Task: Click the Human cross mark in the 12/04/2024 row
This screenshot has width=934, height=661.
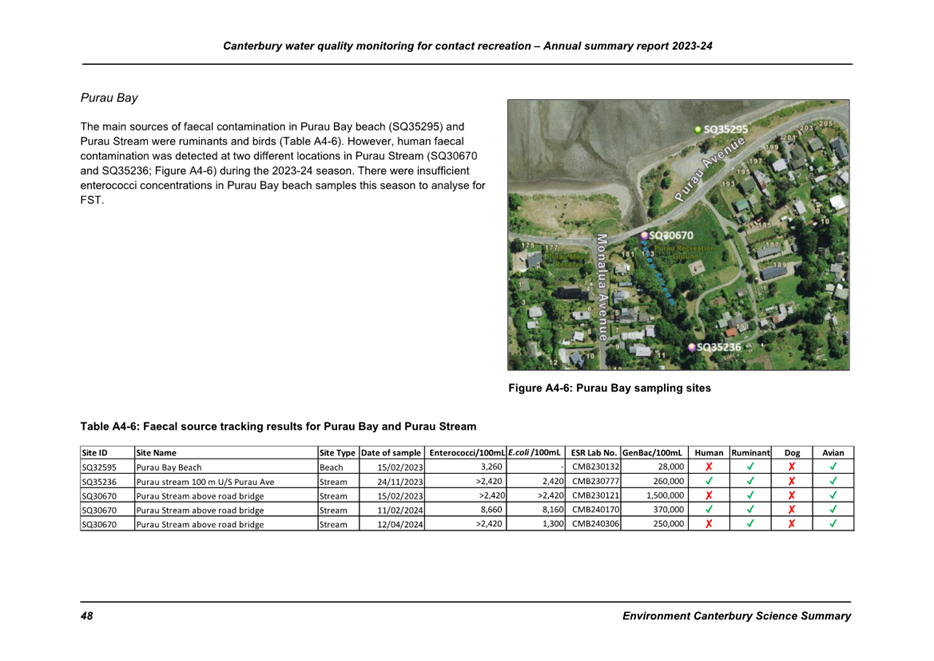Action: coord(709,524)
